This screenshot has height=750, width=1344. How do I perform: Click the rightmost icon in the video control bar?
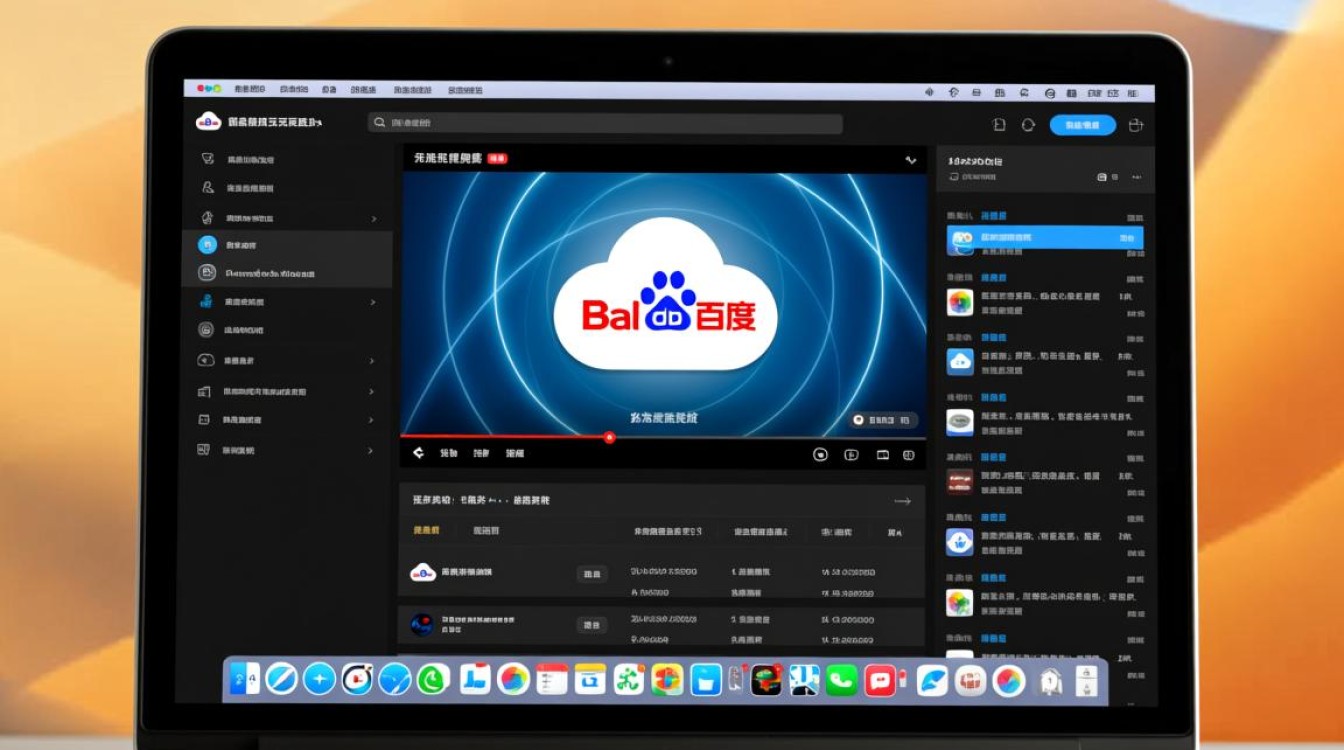[x=909, y=455]
